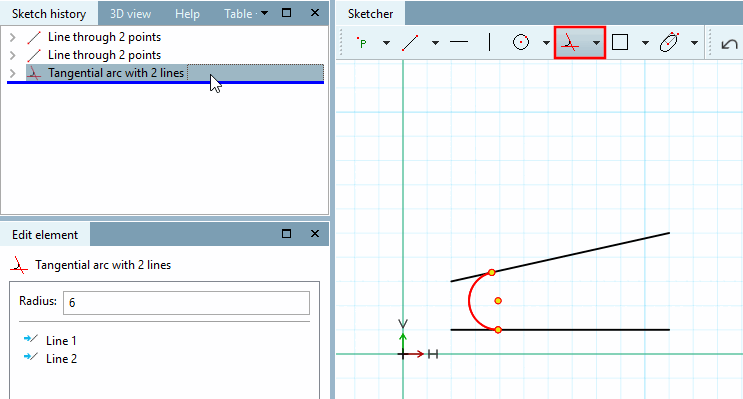Open the Point tool dropdown arrow
The image size is (743, 399).
pyautogui.click(x=386, y=43)
